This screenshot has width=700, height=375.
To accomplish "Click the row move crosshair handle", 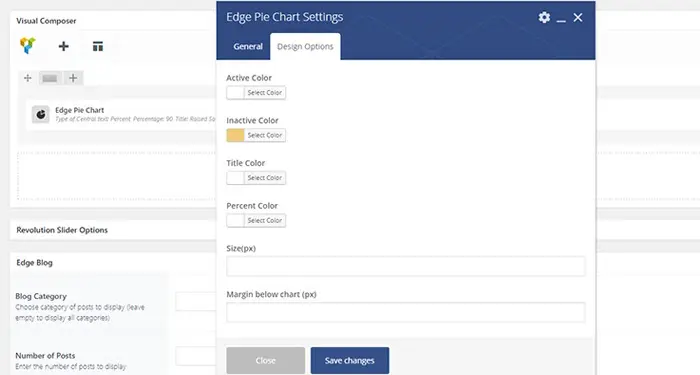I will (28, 78).
